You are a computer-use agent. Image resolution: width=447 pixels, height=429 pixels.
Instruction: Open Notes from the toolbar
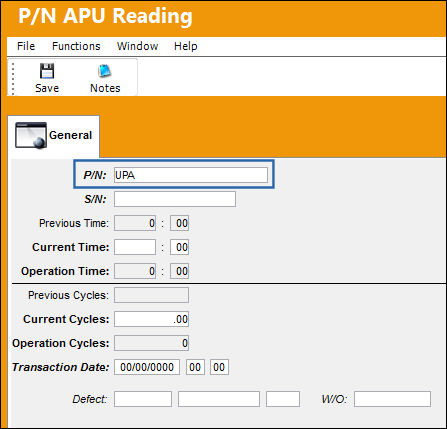coord(105,79)
